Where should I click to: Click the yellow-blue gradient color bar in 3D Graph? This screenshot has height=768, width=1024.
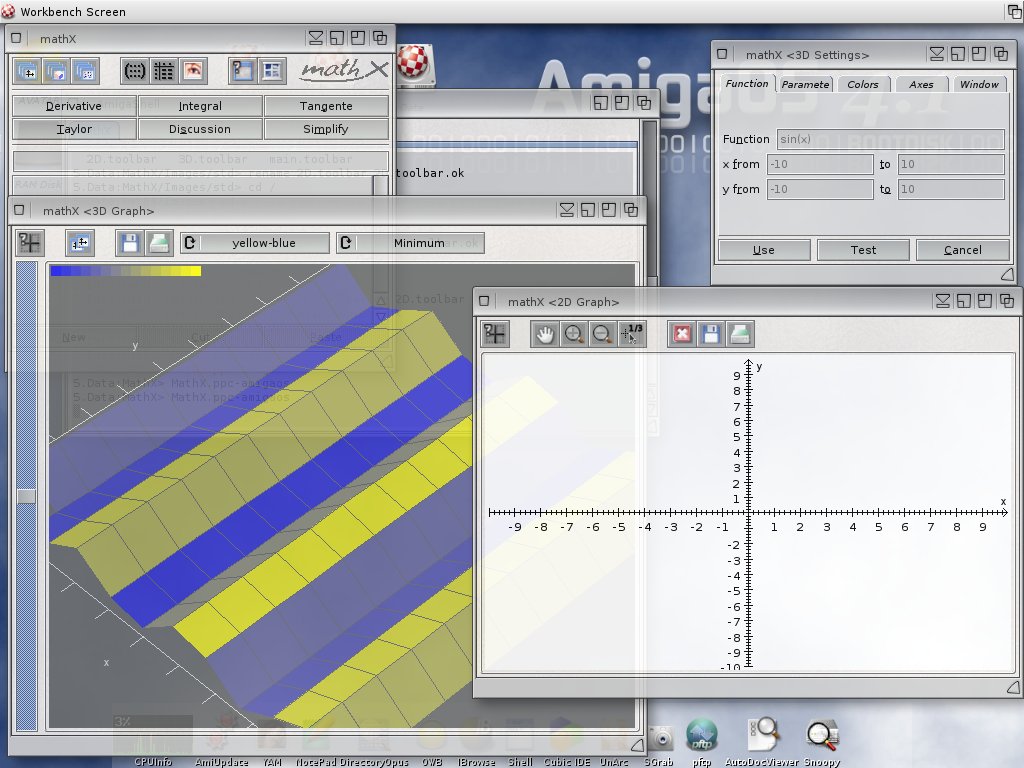125,270
